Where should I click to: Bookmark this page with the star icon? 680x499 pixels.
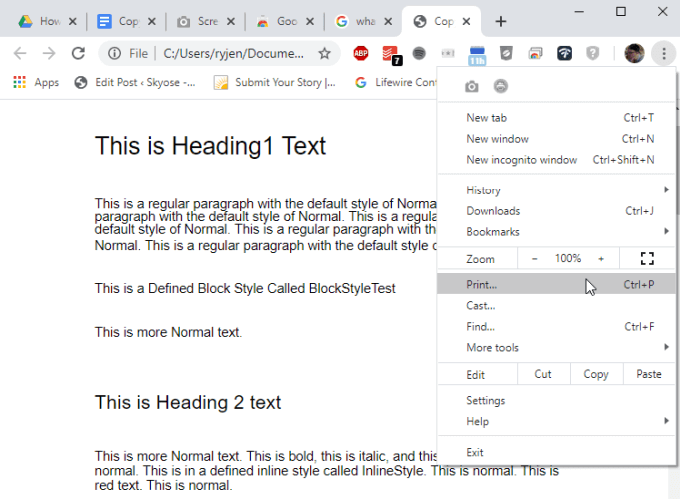[324, 53]
